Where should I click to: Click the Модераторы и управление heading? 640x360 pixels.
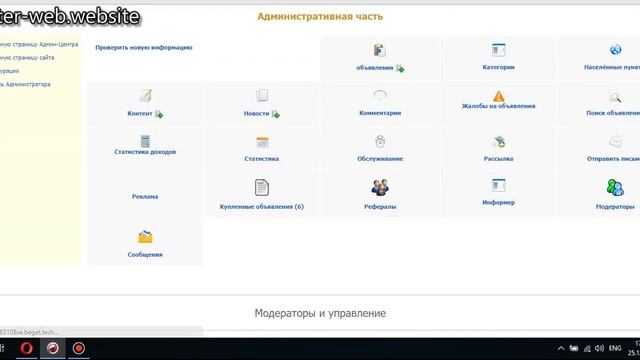tap(320, 313)
